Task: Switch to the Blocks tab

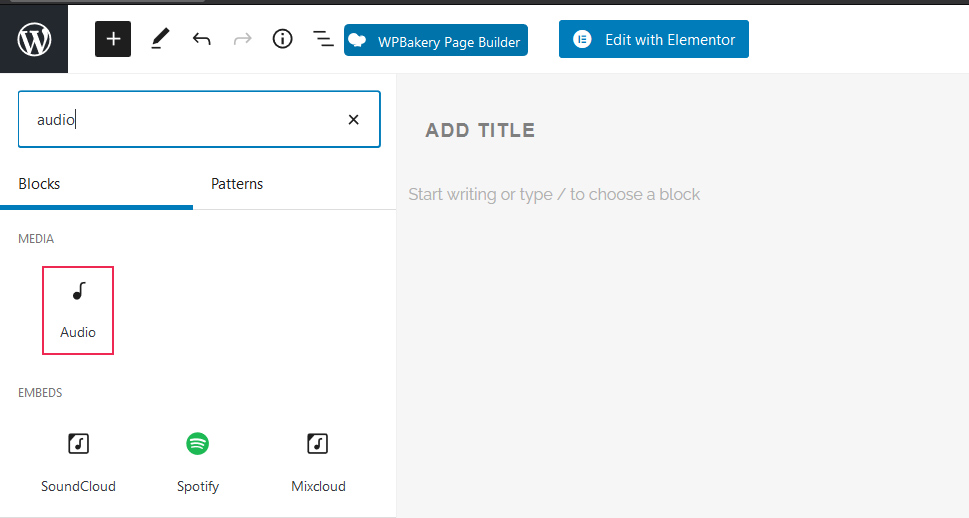Action: tap(40, 184)
